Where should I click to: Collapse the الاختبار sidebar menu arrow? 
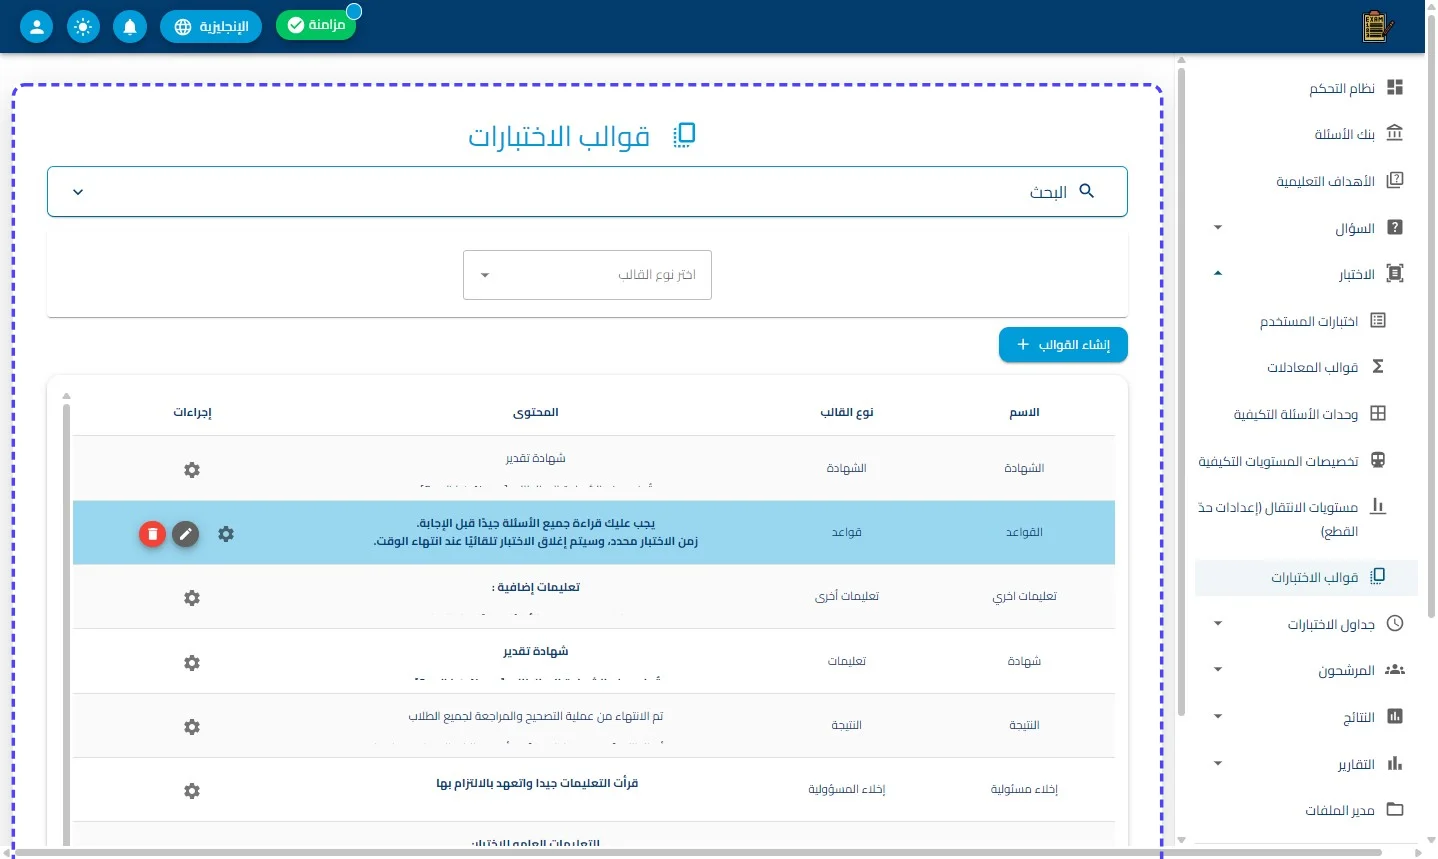(x=1218, y=274)
